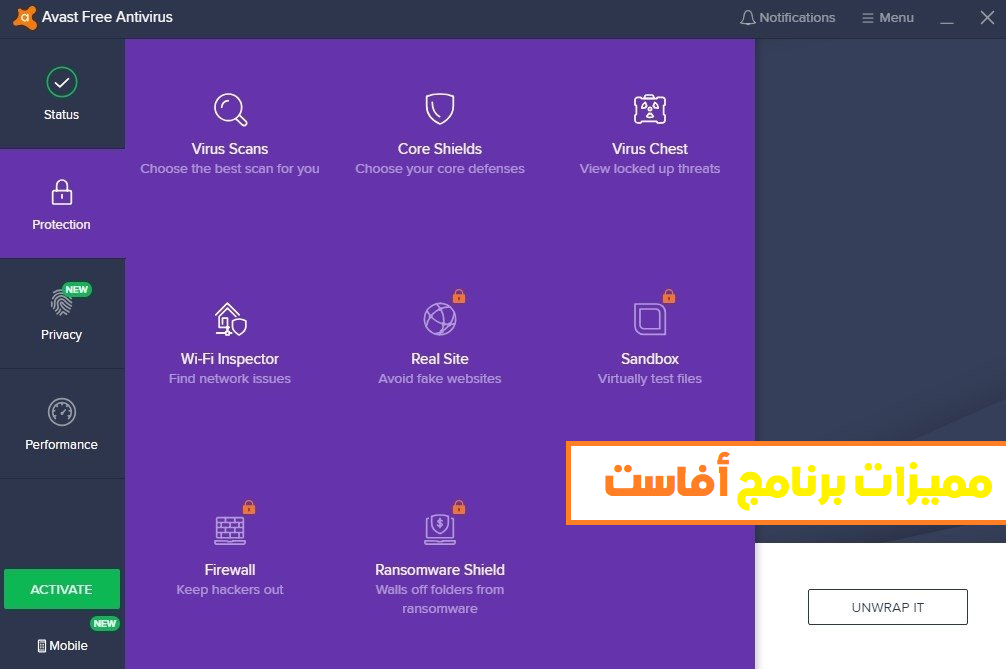Click NEW badge above Privacy
This screenshot has height=669, width=1006.
[x=76, y=289]
